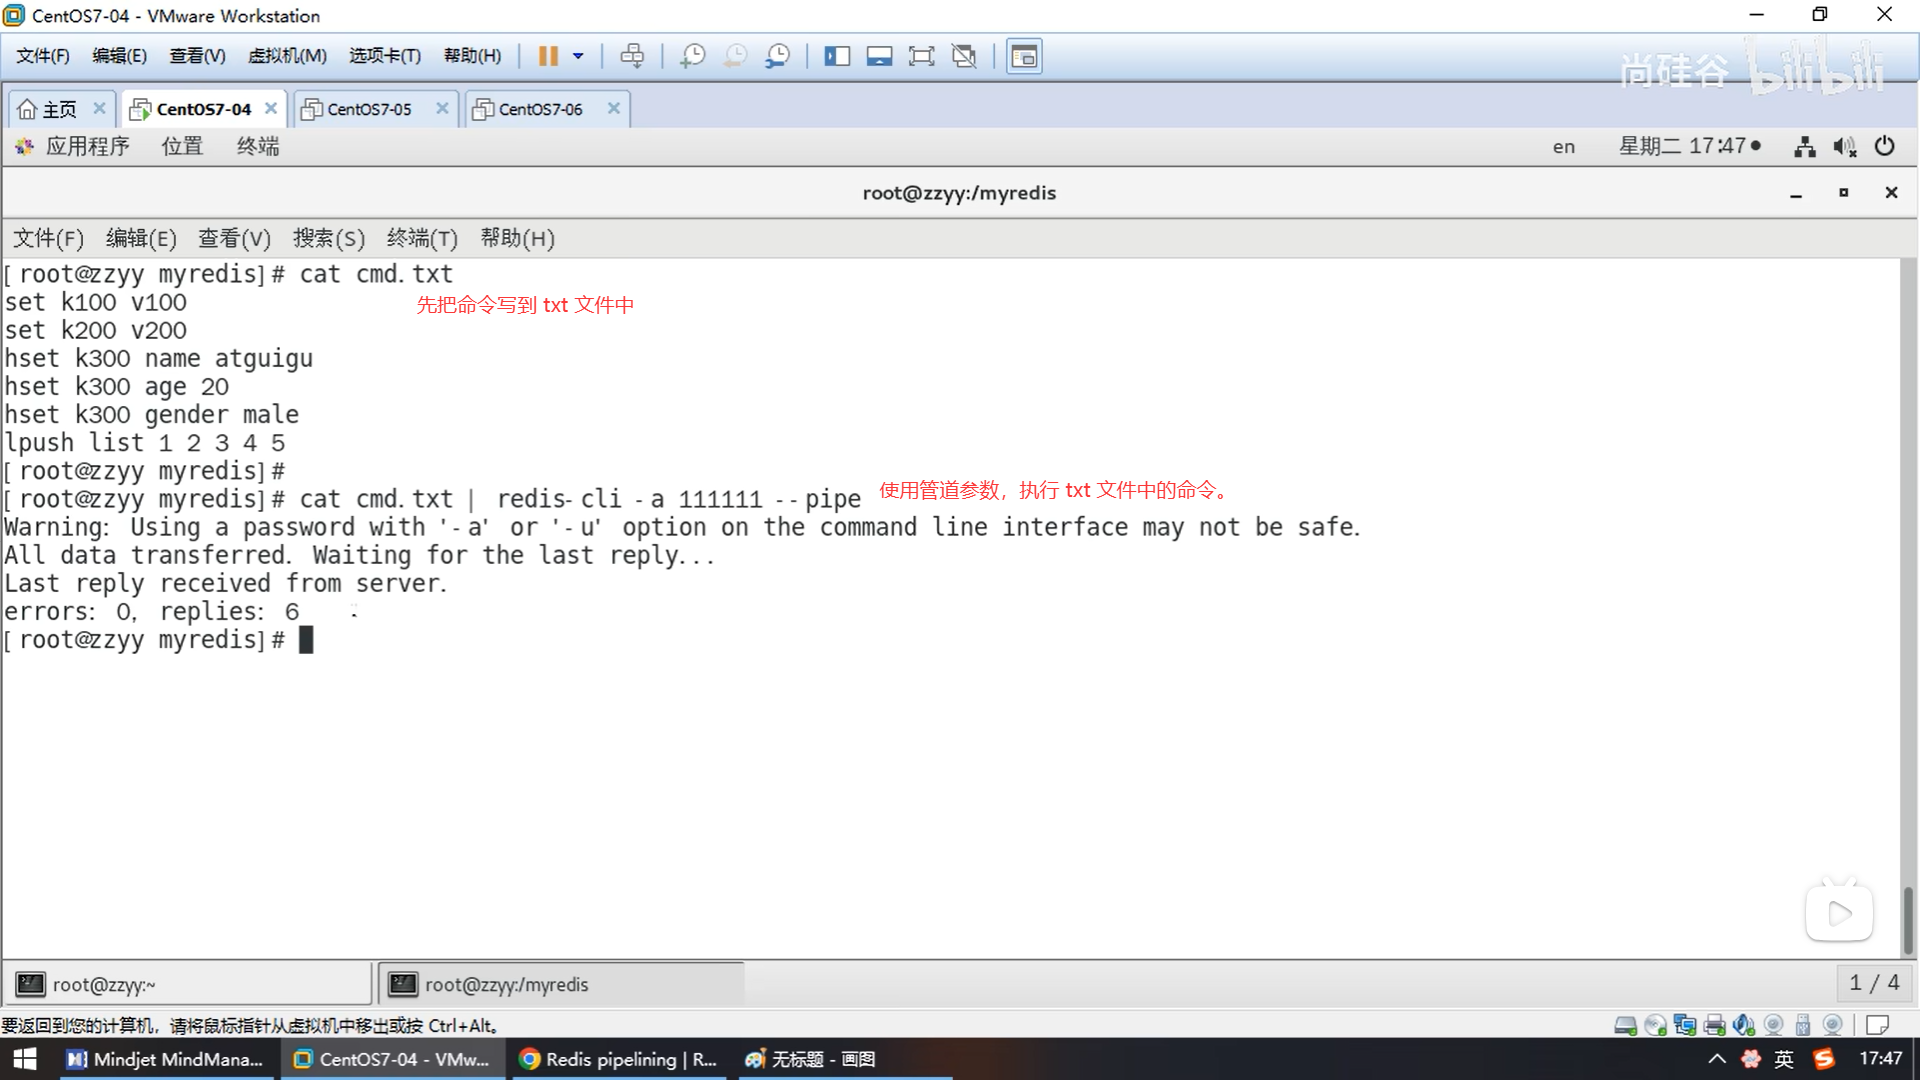Toggle Unity mode toolbar icon
Screen dimensions: 1920x1080
pyautogui.click(x=964, y=56)
